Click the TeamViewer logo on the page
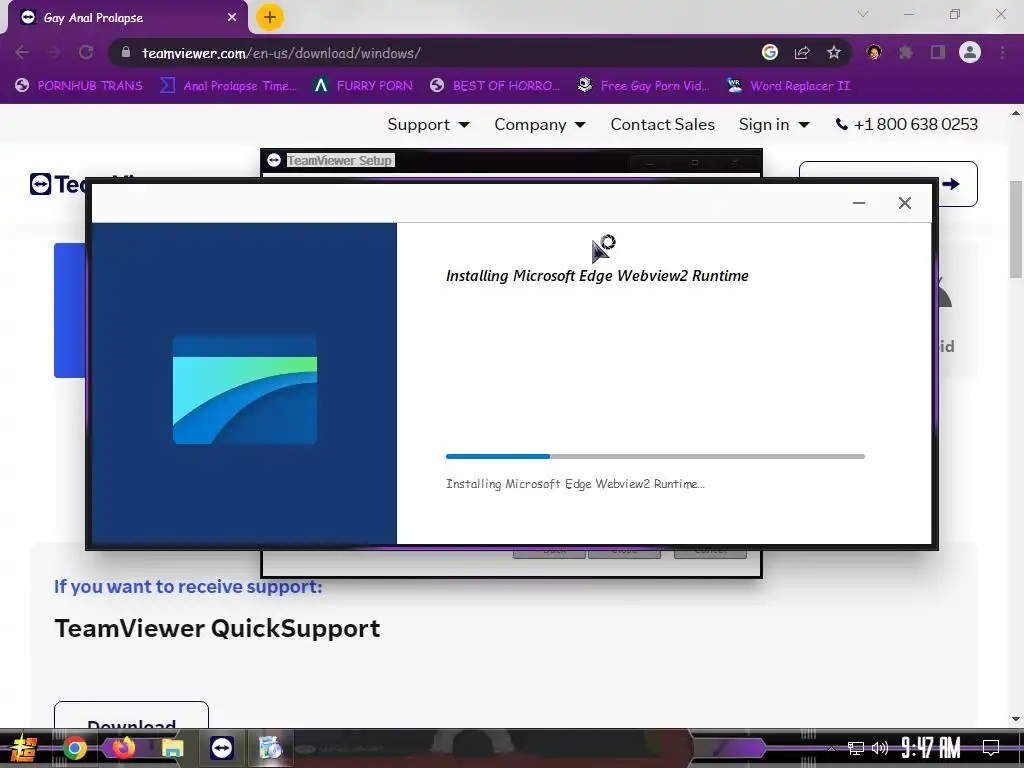 point(57,184)
